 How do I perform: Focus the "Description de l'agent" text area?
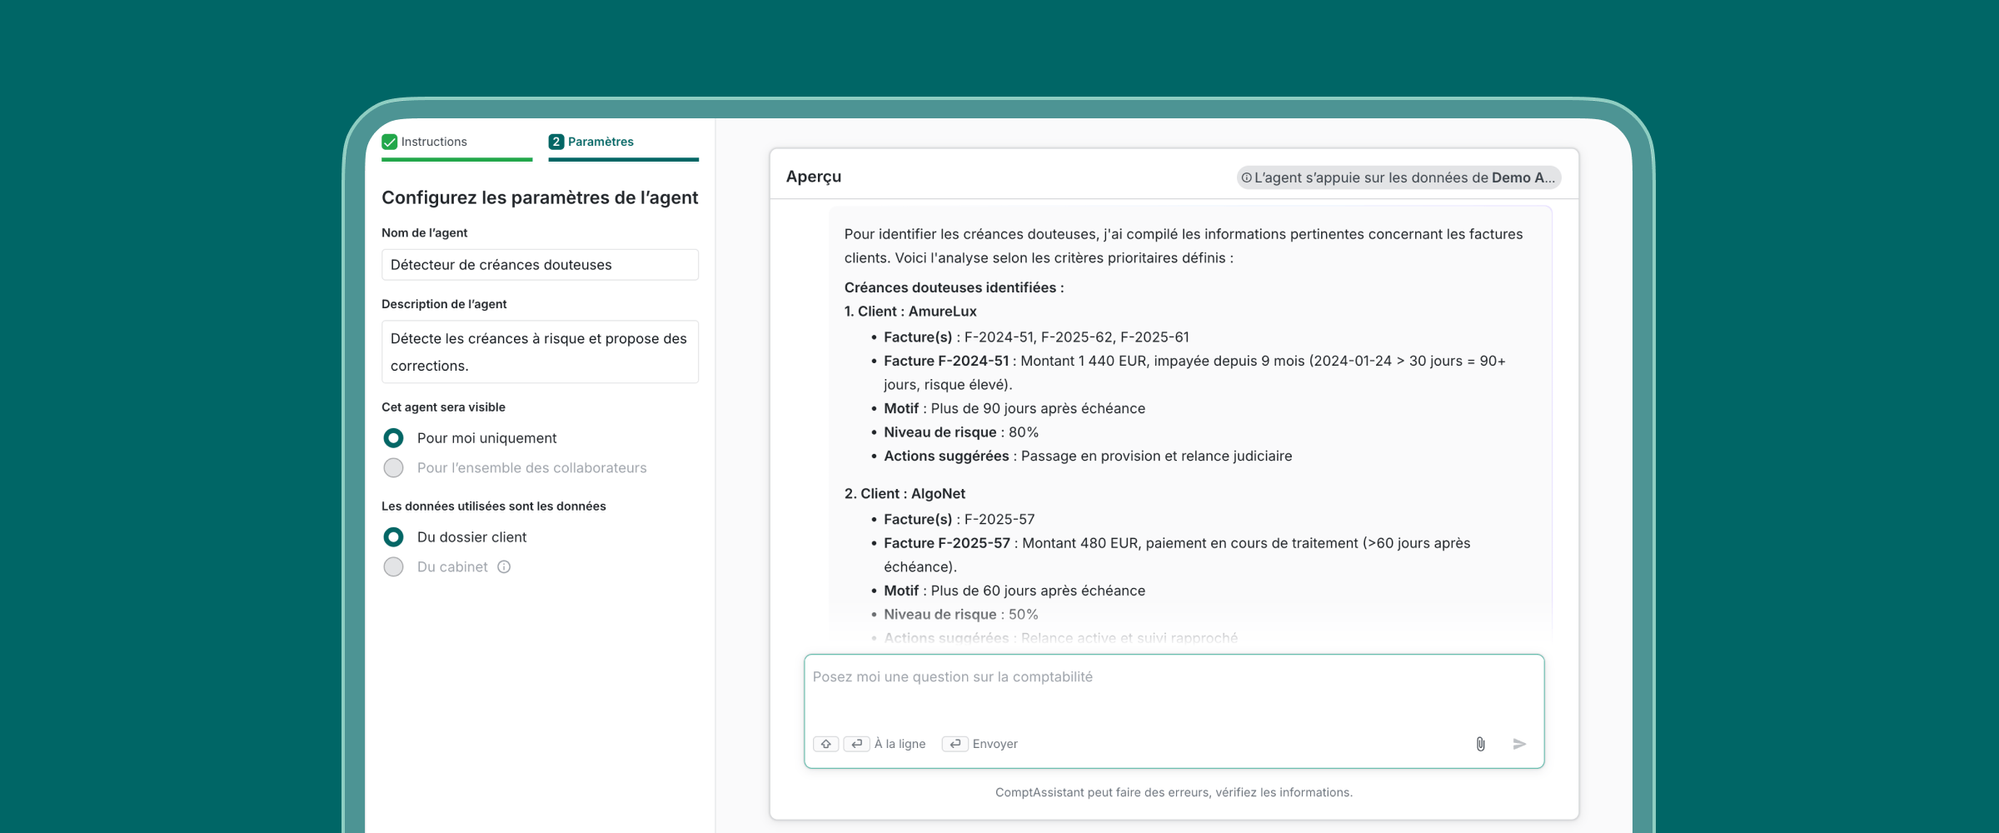[540, 352]
